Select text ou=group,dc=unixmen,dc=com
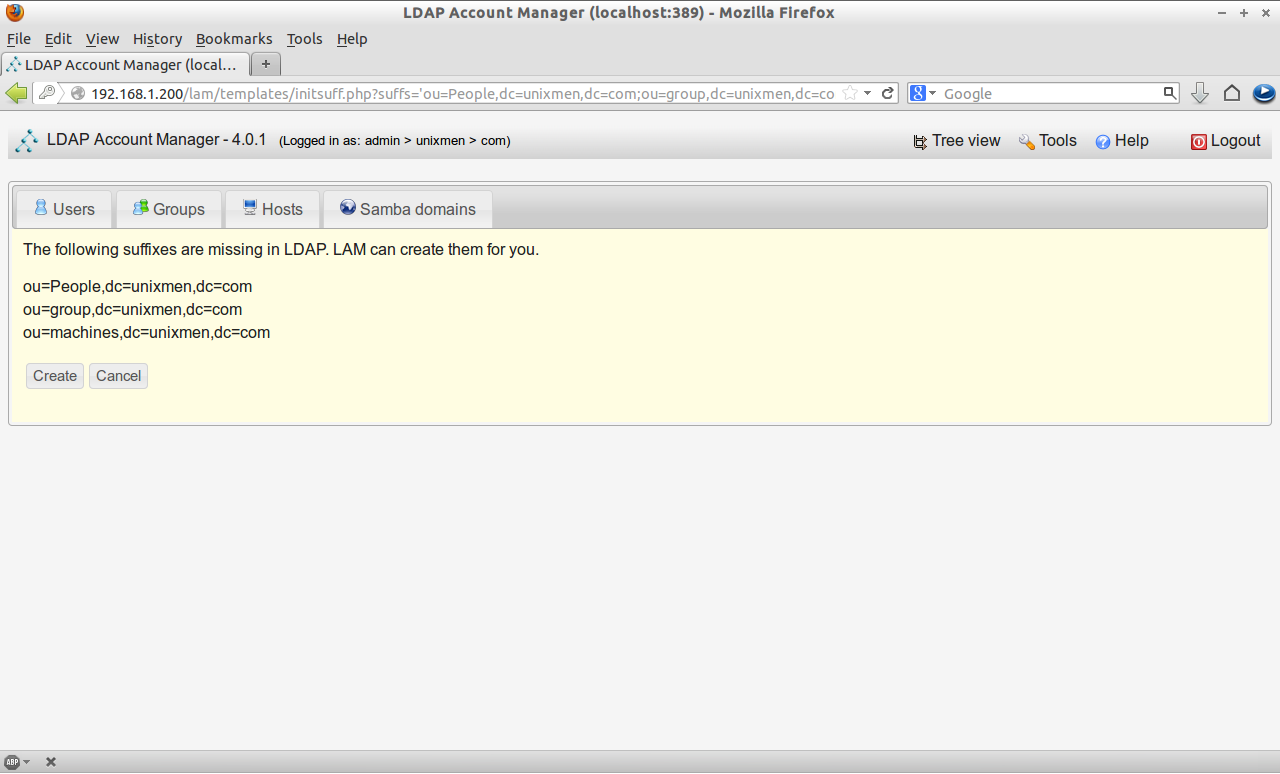 (x=132, y=309)
